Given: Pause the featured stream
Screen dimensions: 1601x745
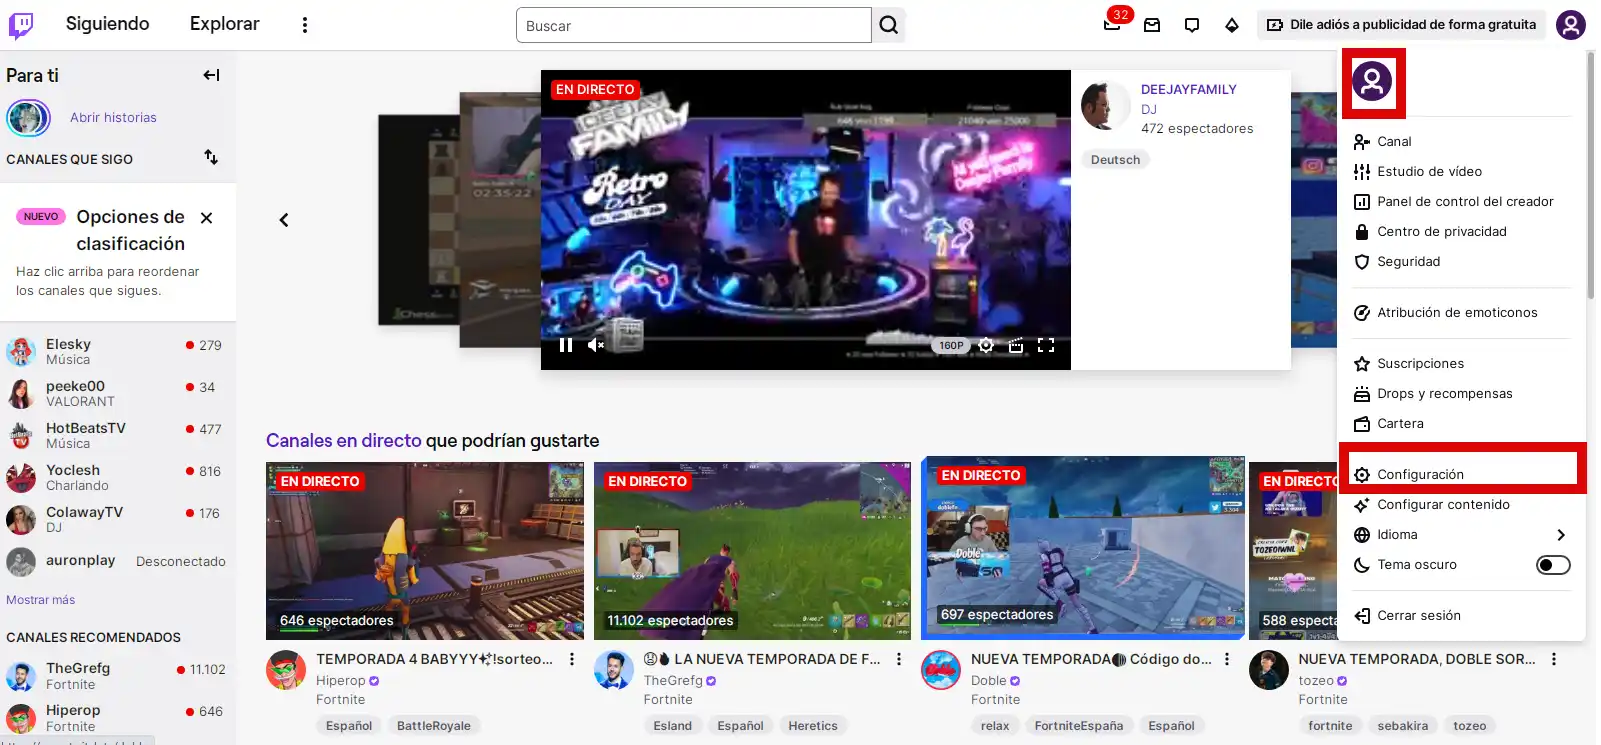Looking at the screenshot, I should [566, 345].
